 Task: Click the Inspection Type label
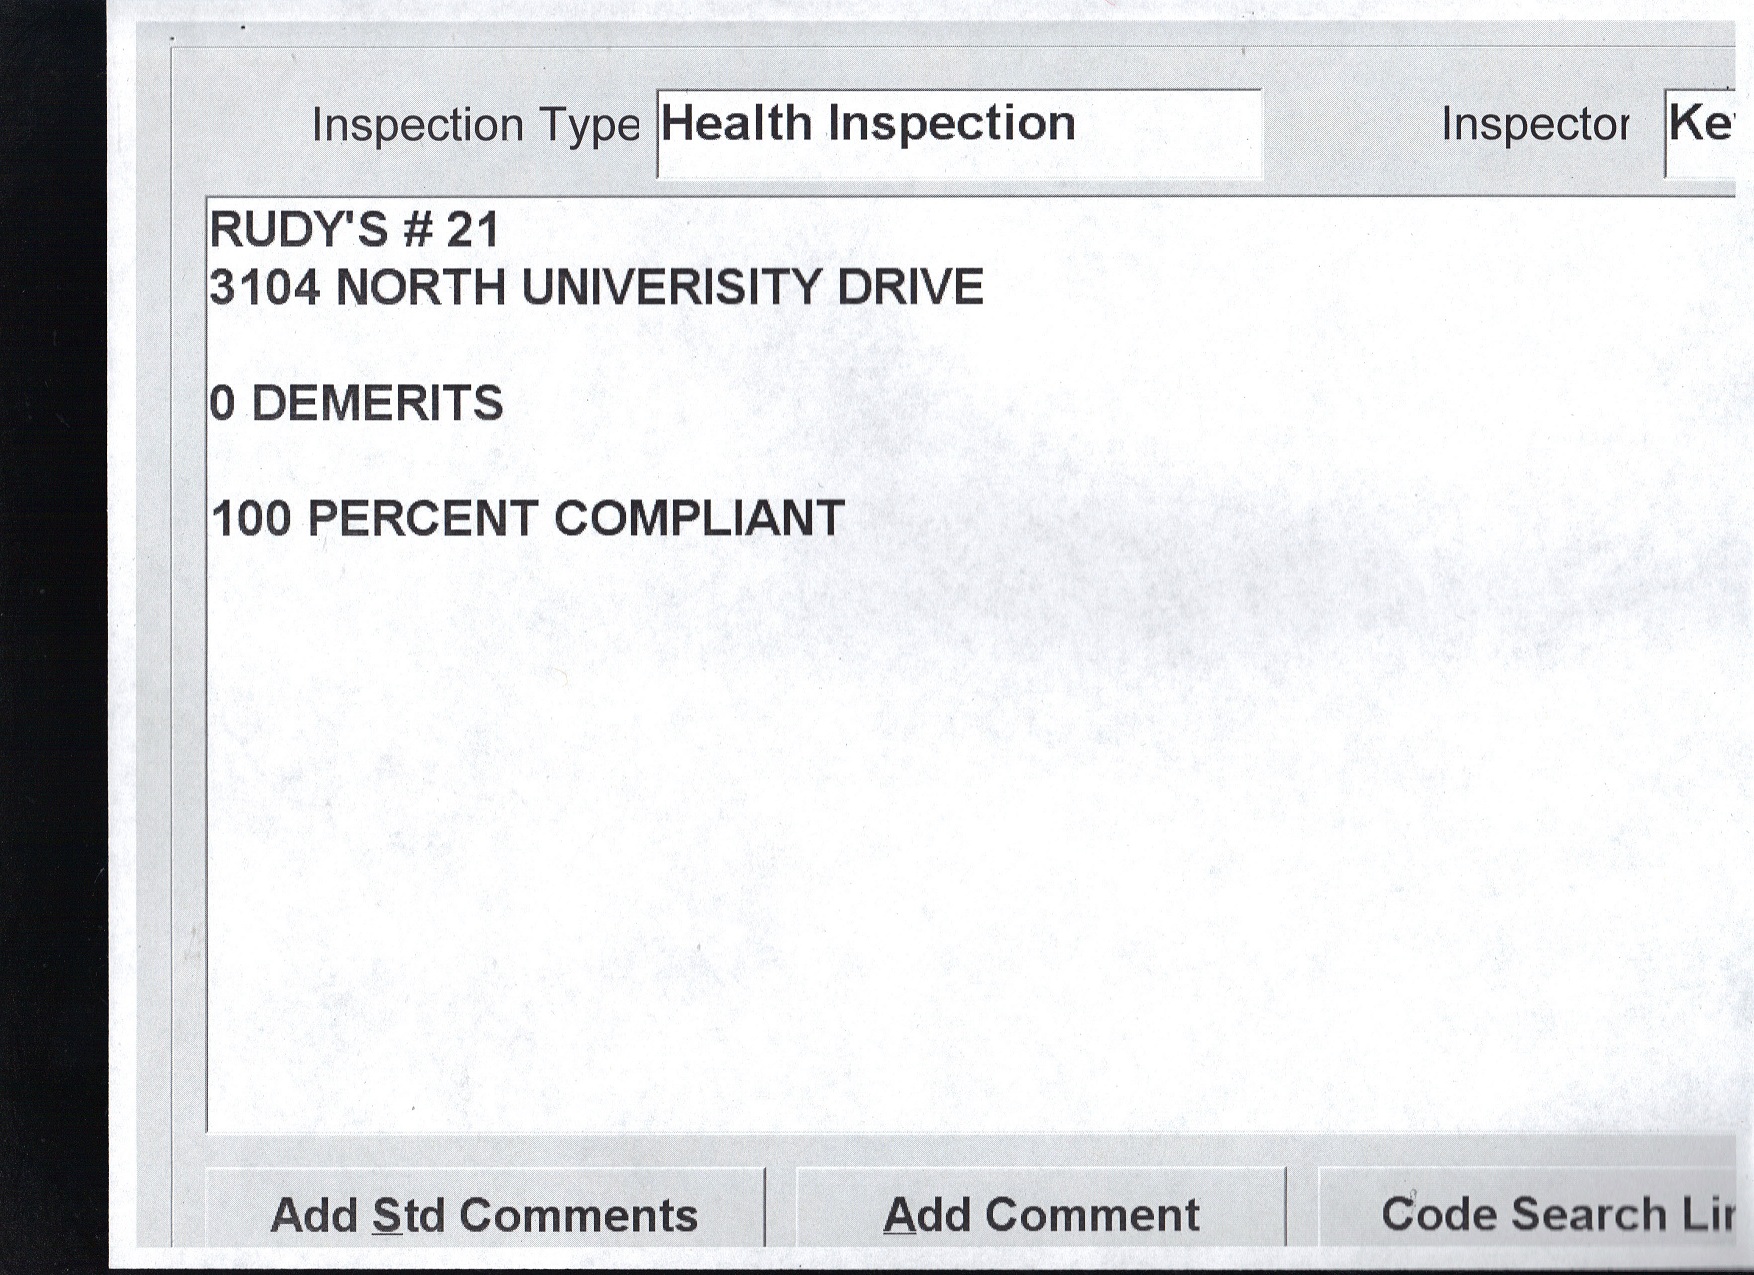tap(475, 126)
